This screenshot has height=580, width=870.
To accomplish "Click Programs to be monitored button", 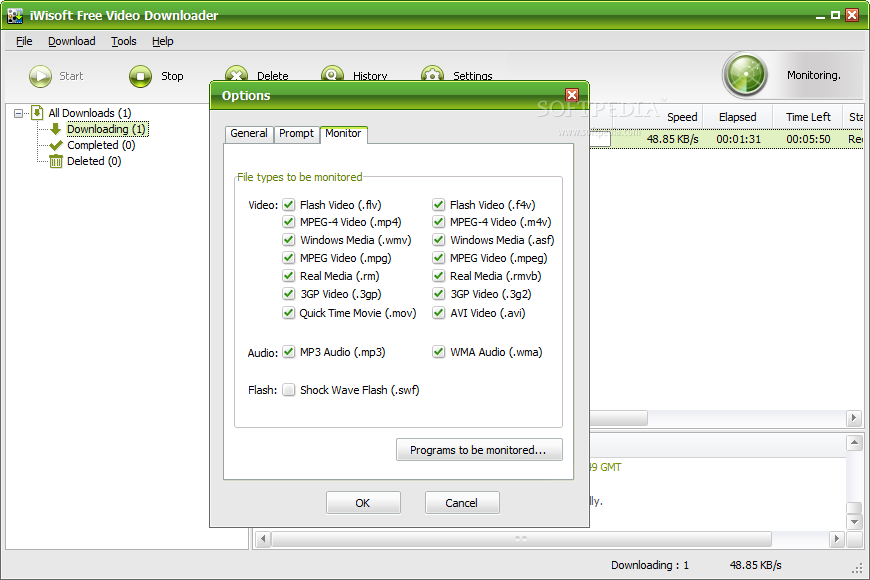I will [479, 450].
